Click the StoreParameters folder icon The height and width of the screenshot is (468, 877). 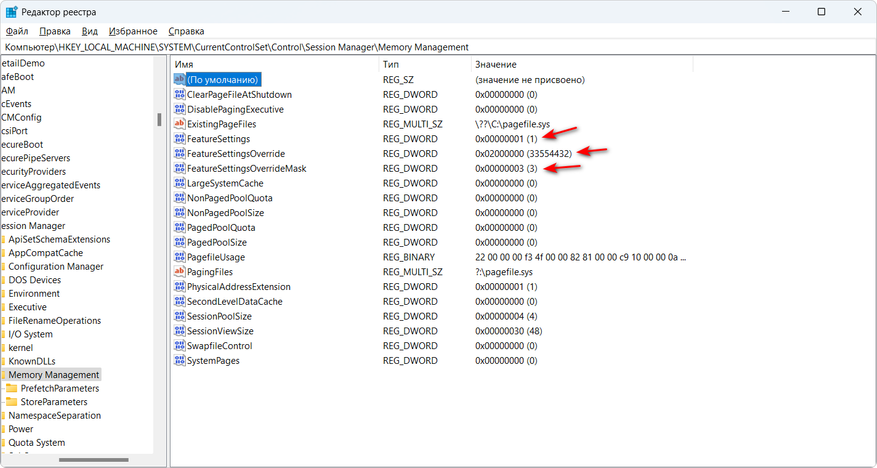(12, 401)
